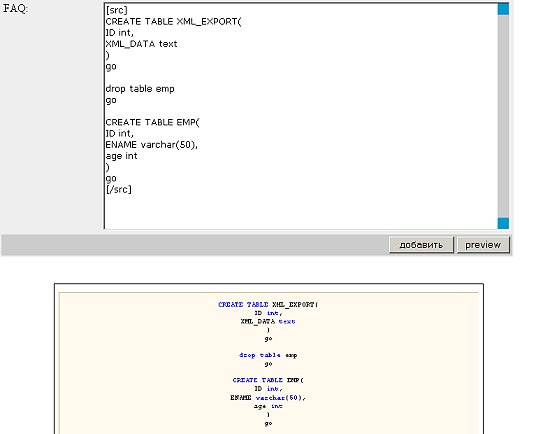Click on the [src] opening tag line
The height and width of the screenshot is (434, 536).
point(117,10)
